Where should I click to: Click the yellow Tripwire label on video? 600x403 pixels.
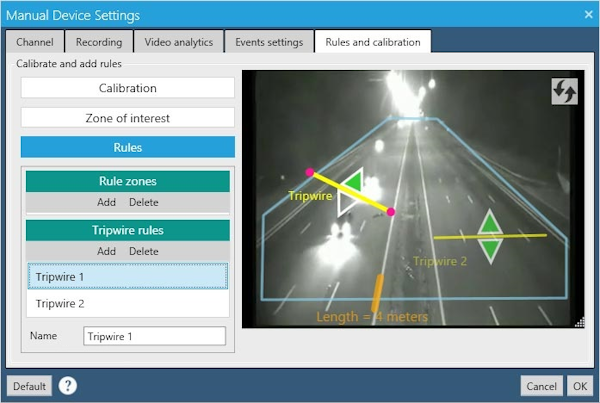coord(310,196)
